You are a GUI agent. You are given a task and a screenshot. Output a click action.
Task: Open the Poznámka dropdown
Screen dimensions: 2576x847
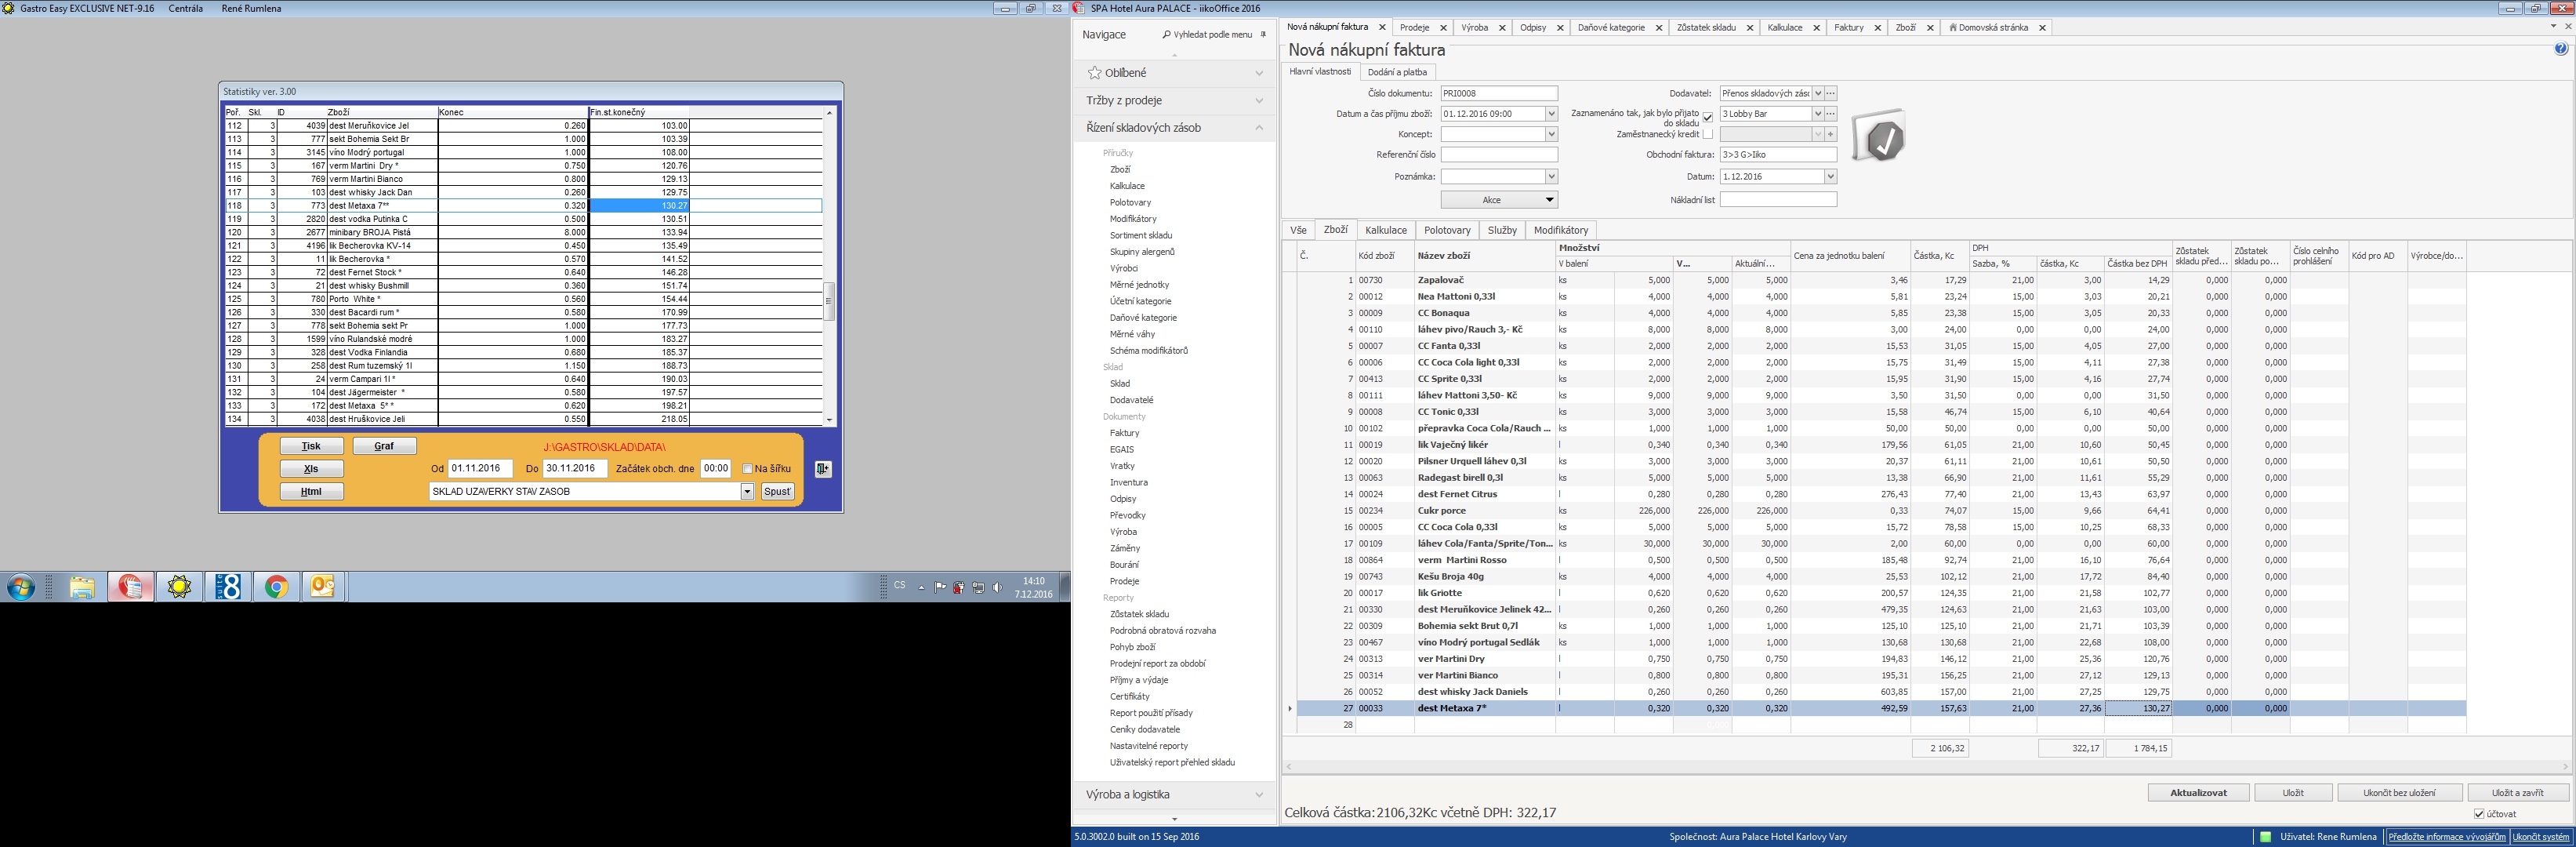(1551, 177)
